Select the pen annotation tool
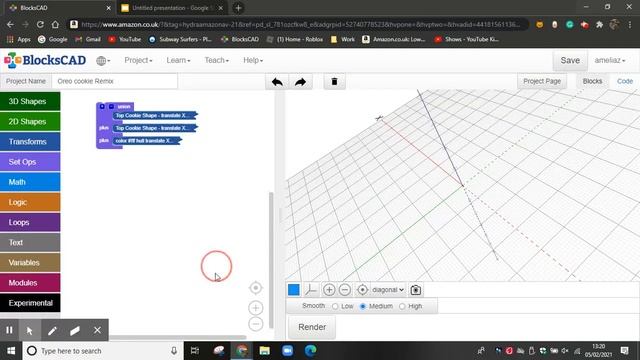The width and height of the screenshot is (640, 360). (x=52, y=330)
